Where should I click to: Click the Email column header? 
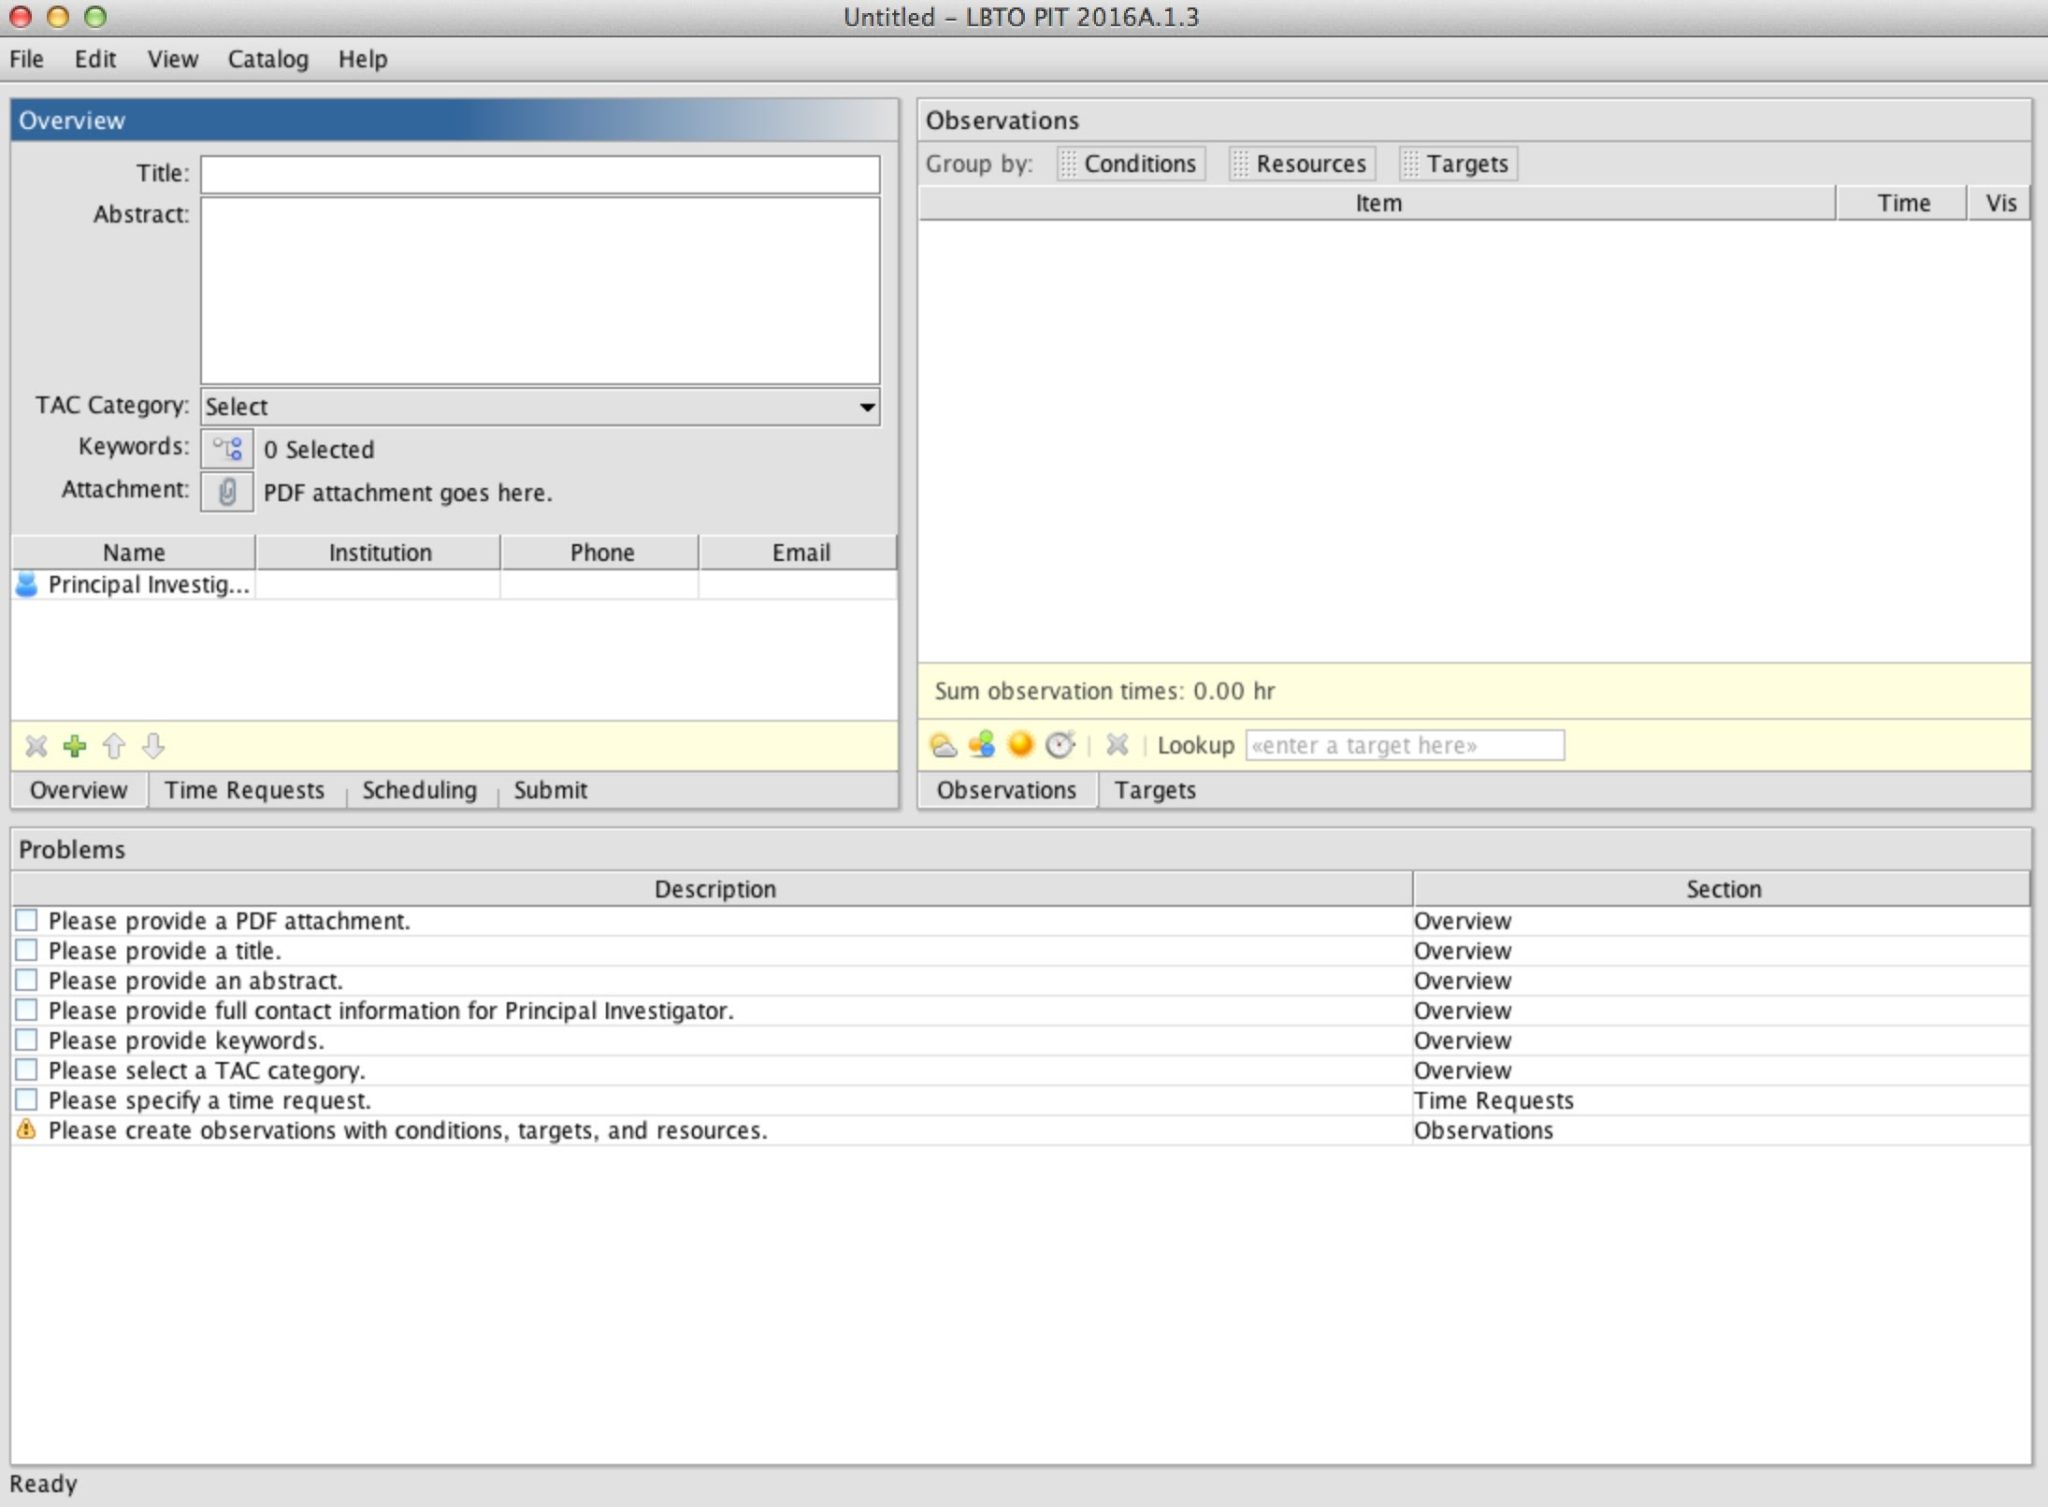click(799, 552)
